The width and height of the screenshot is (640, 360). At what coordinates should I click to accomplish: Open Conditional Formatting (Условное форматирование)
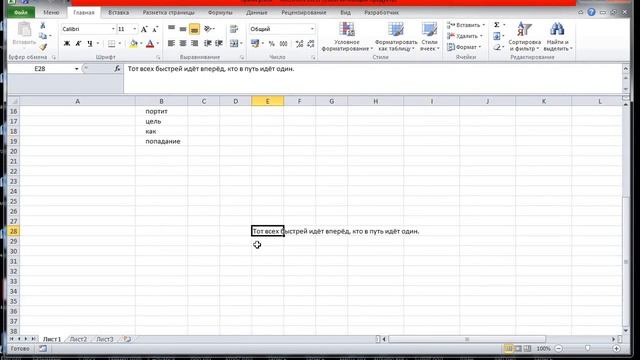pyautogui.click(x=347, y=36)
